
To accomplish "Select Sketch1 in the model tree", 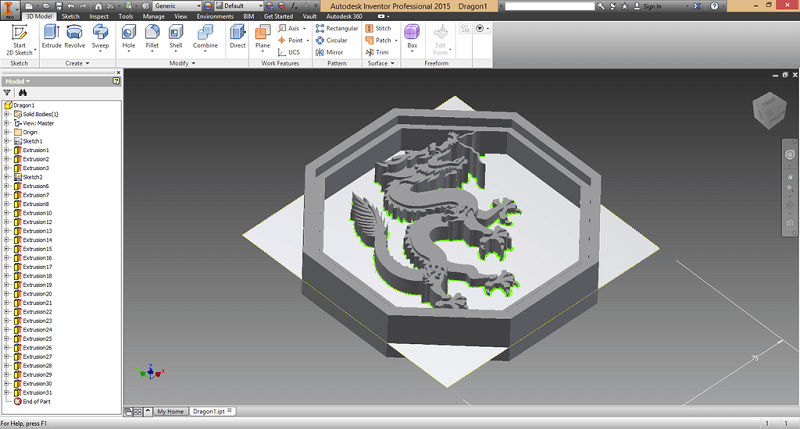I will pos(29,141).
